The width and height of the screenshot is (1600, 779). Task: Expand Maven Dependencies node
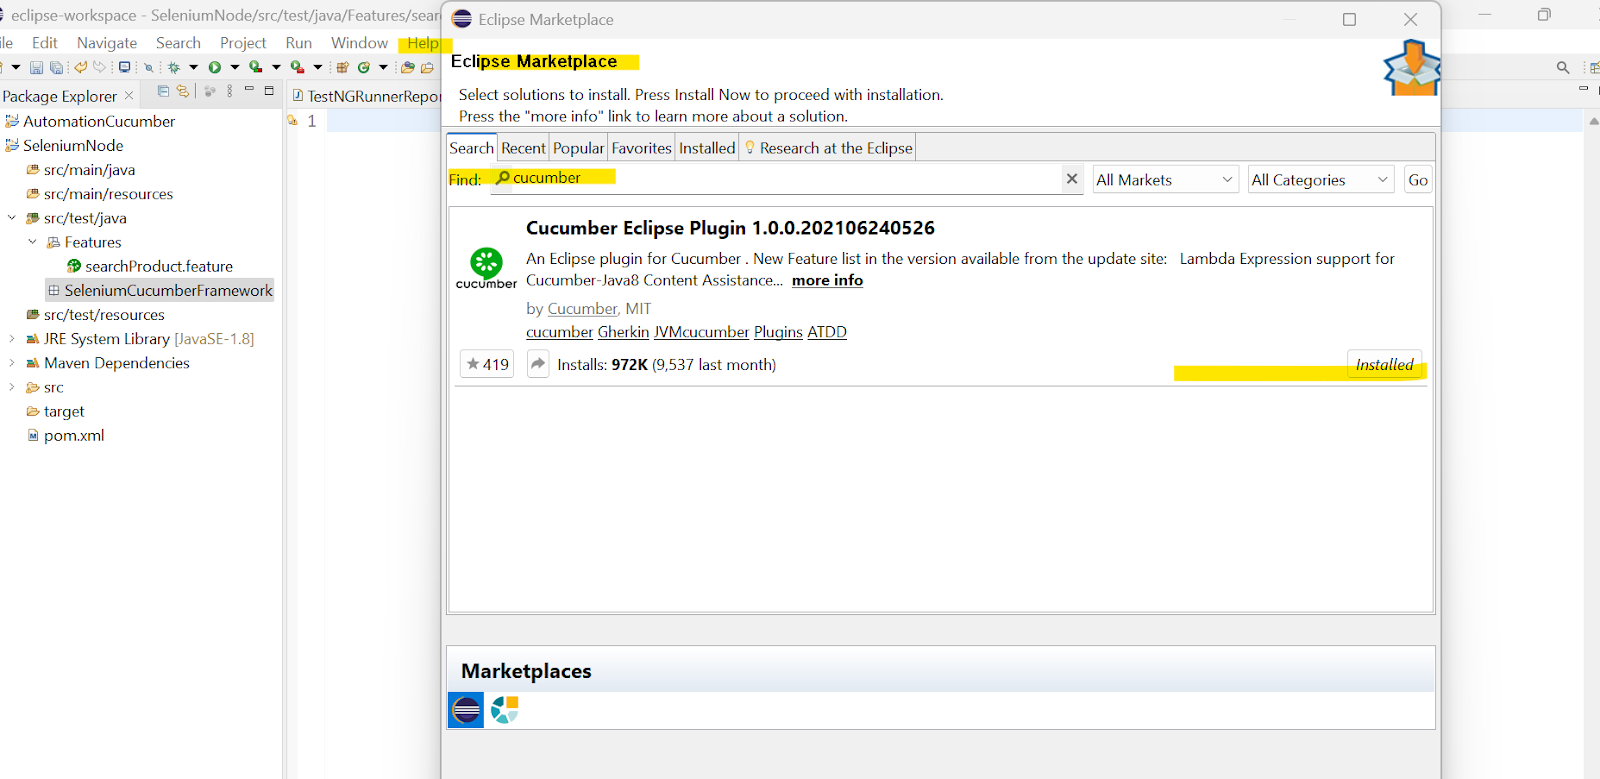11,363
